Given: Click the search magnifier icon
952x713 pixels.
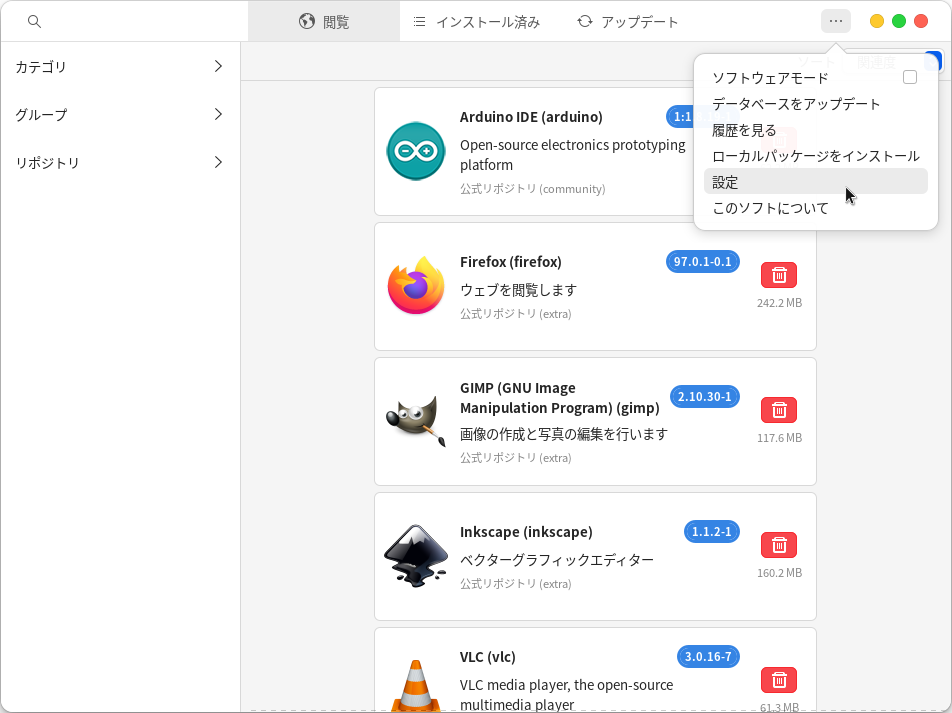Looking at the screenshot, I should coord(34,21).
